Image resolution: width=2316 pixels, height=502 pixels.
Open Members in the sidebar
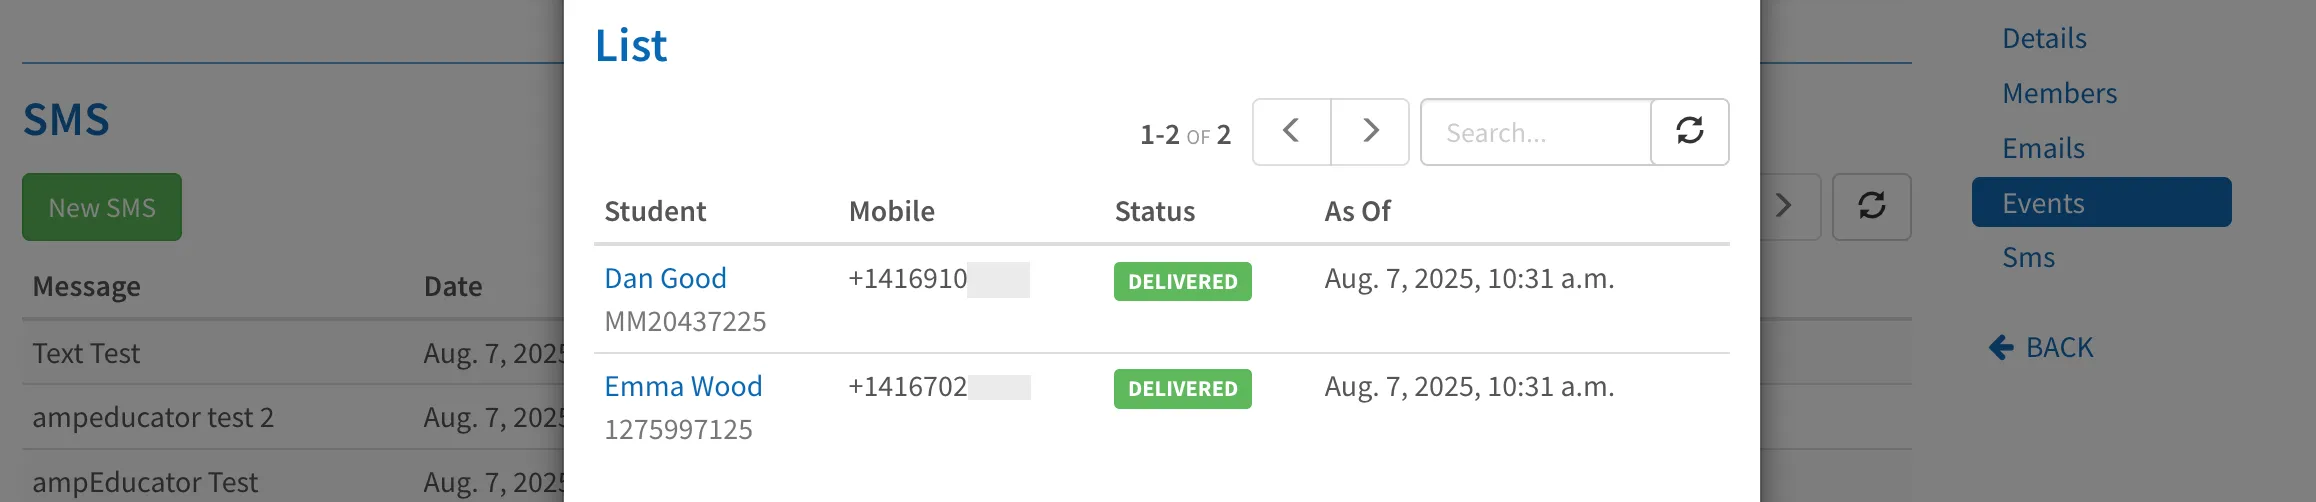click(x=2059, y=93)
